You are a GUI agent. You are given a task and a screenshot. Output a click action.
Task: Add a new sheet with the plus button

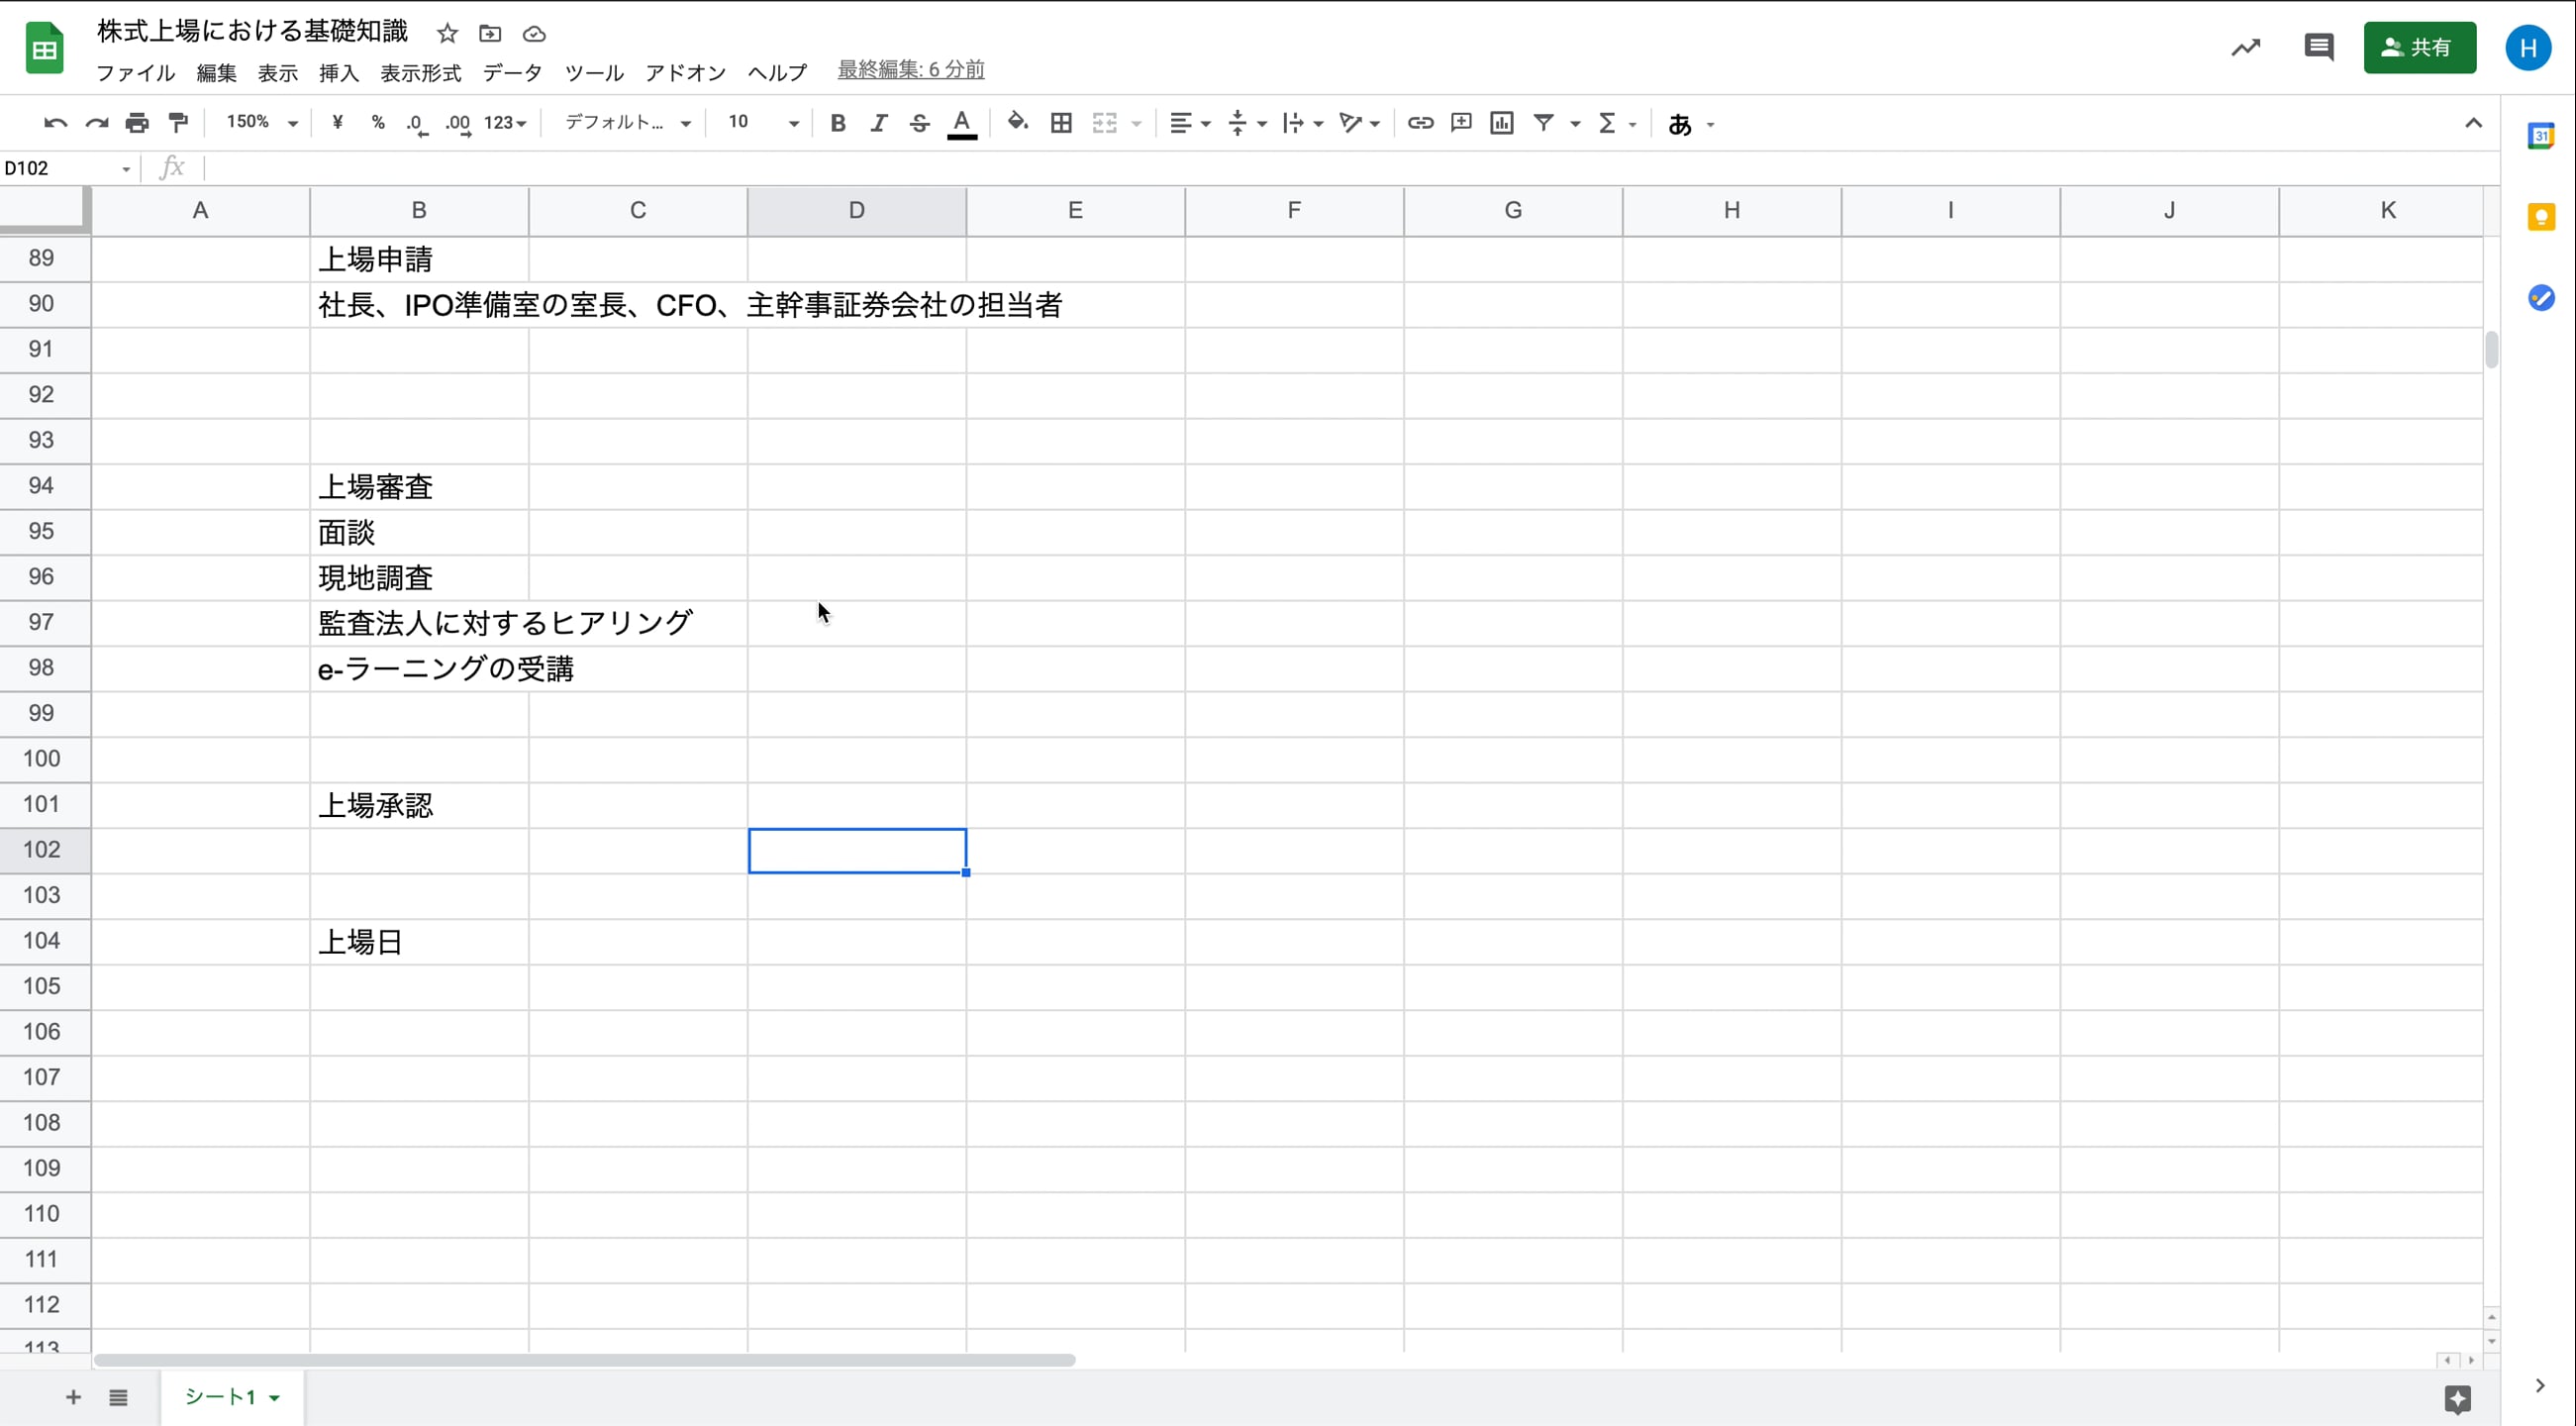(x=73, y=1397)
